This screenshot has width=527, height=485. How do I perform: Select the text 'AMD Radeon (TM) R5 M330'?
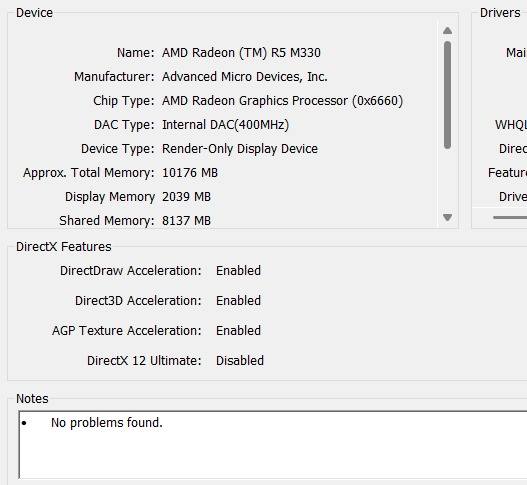241,53
